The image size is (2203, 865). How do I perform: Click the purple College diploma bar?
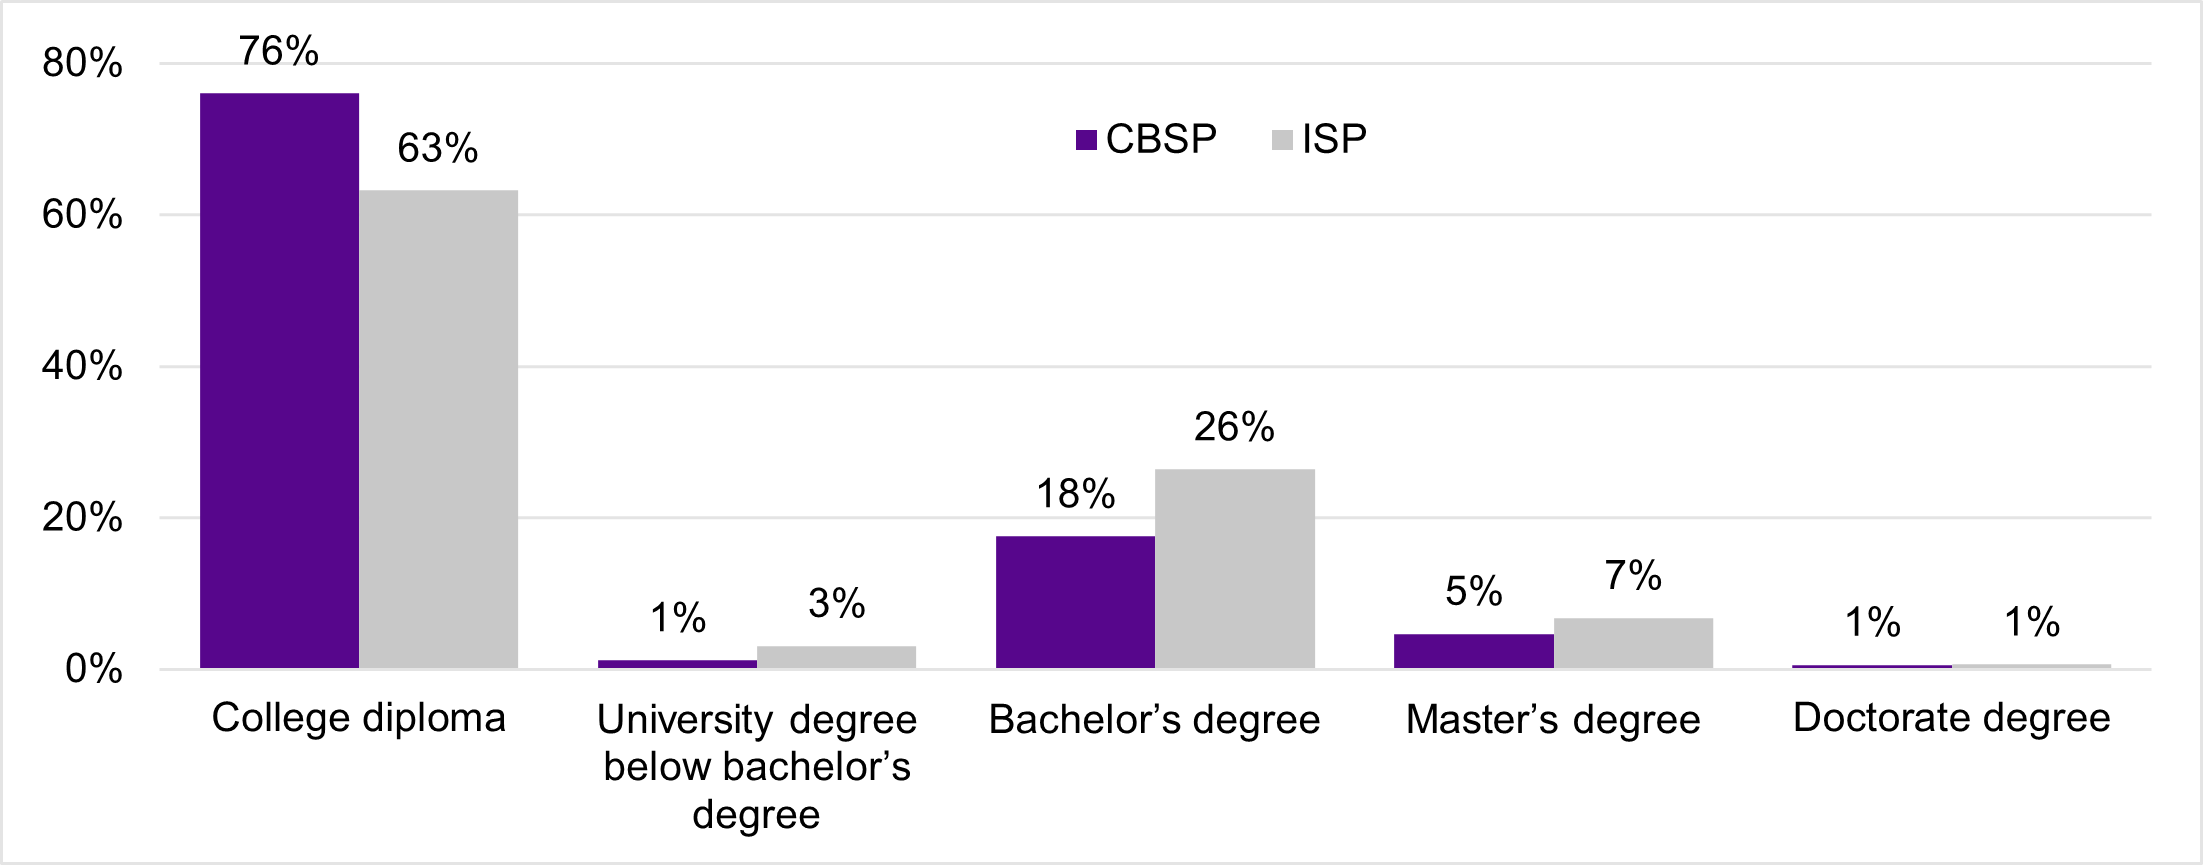[x=279, y=380]
